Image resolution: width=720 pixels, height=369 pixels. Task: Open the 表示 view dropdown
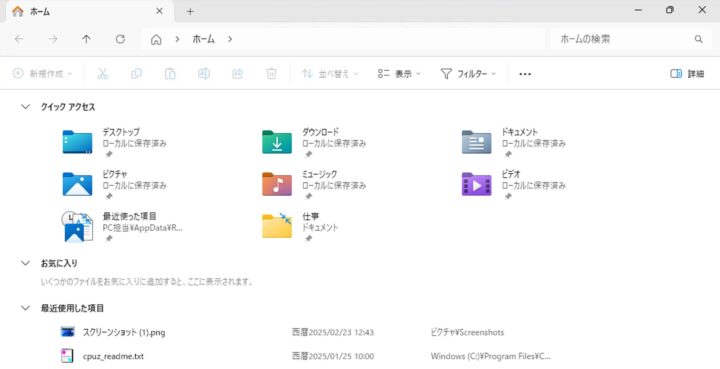399,74
